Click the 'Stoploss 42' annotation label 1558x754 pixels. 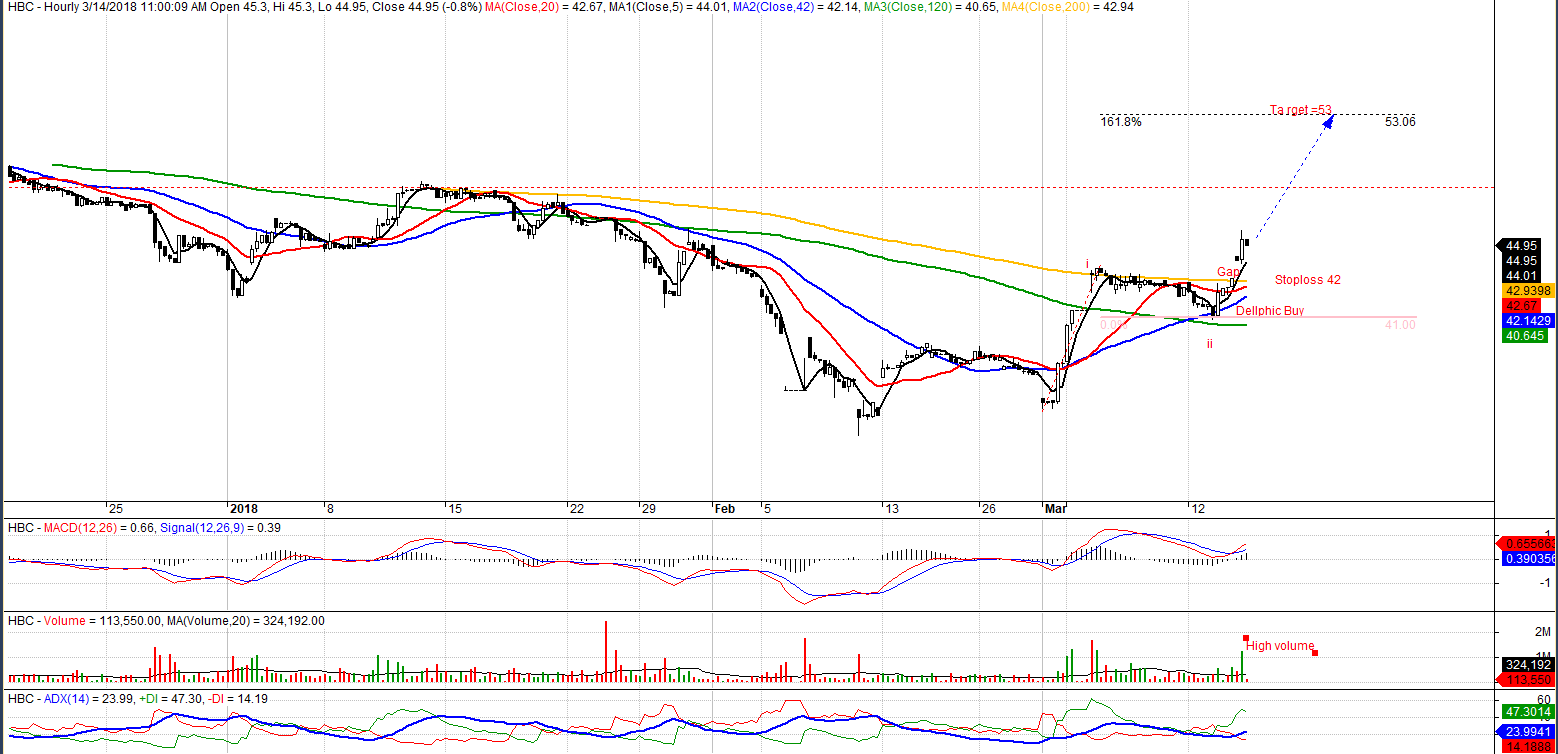coord(1308,280)
